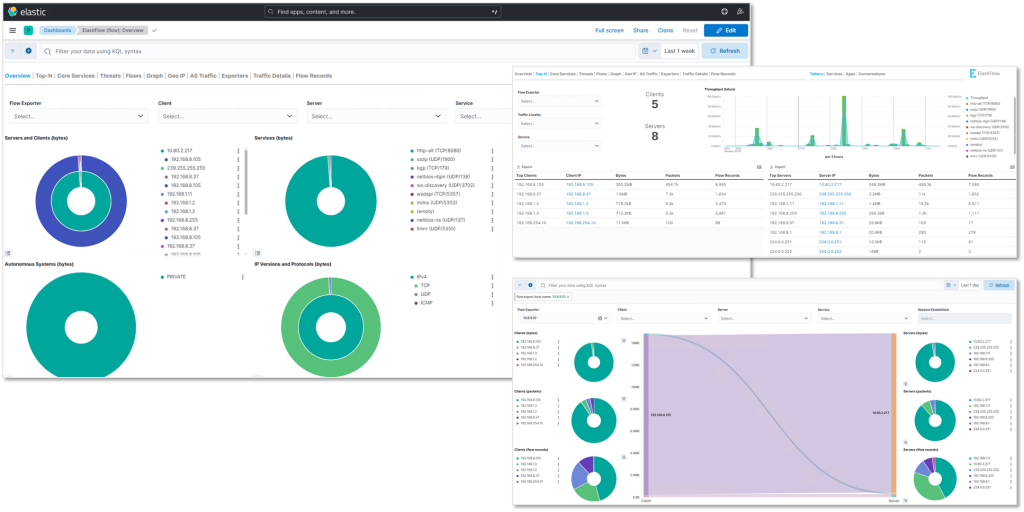Image resolution: width=1024 pixels, height=512 pixels.
Task: Toggle legend on Servers and Clients chart
Action: 8,253
